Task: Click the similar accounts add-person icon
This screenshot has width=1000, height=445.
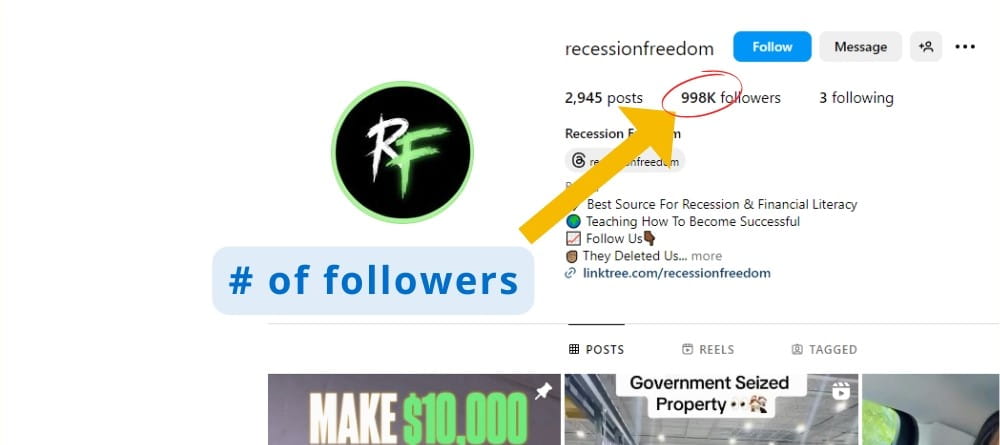Action: pos(926,47)
